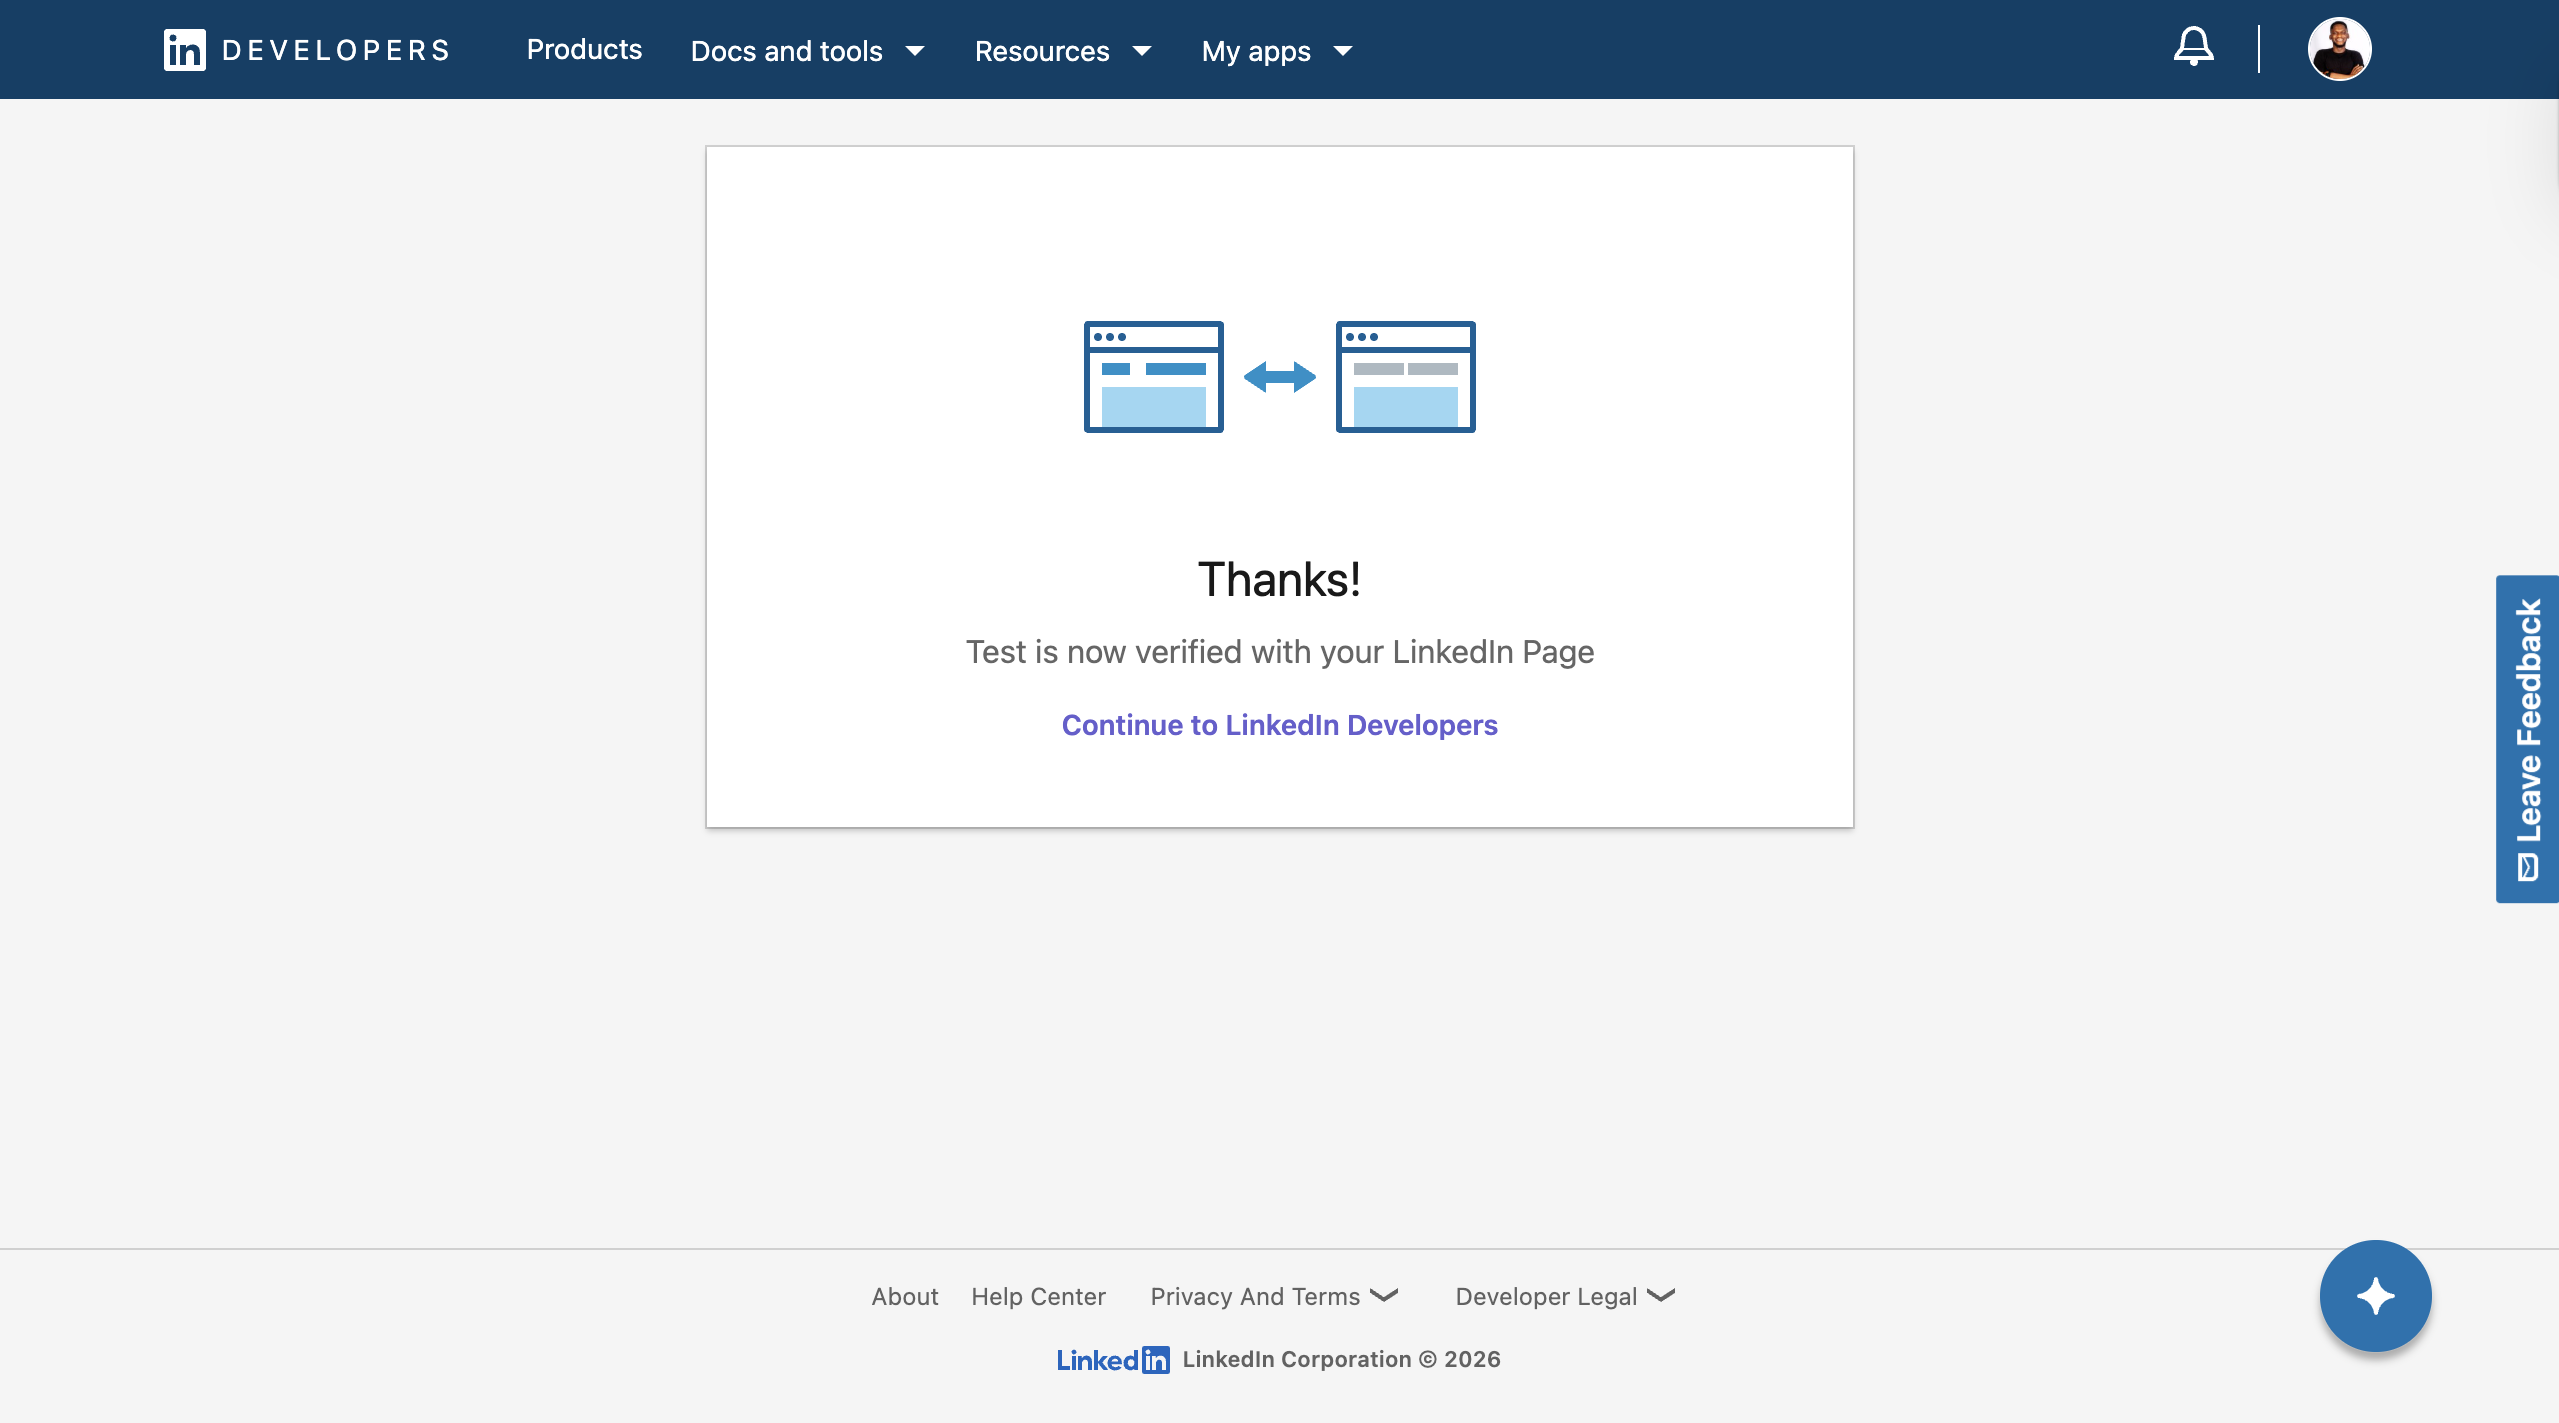Open the notifications bell
This screenshot has height=1423, width=2559.
[x=2193, y=47]
